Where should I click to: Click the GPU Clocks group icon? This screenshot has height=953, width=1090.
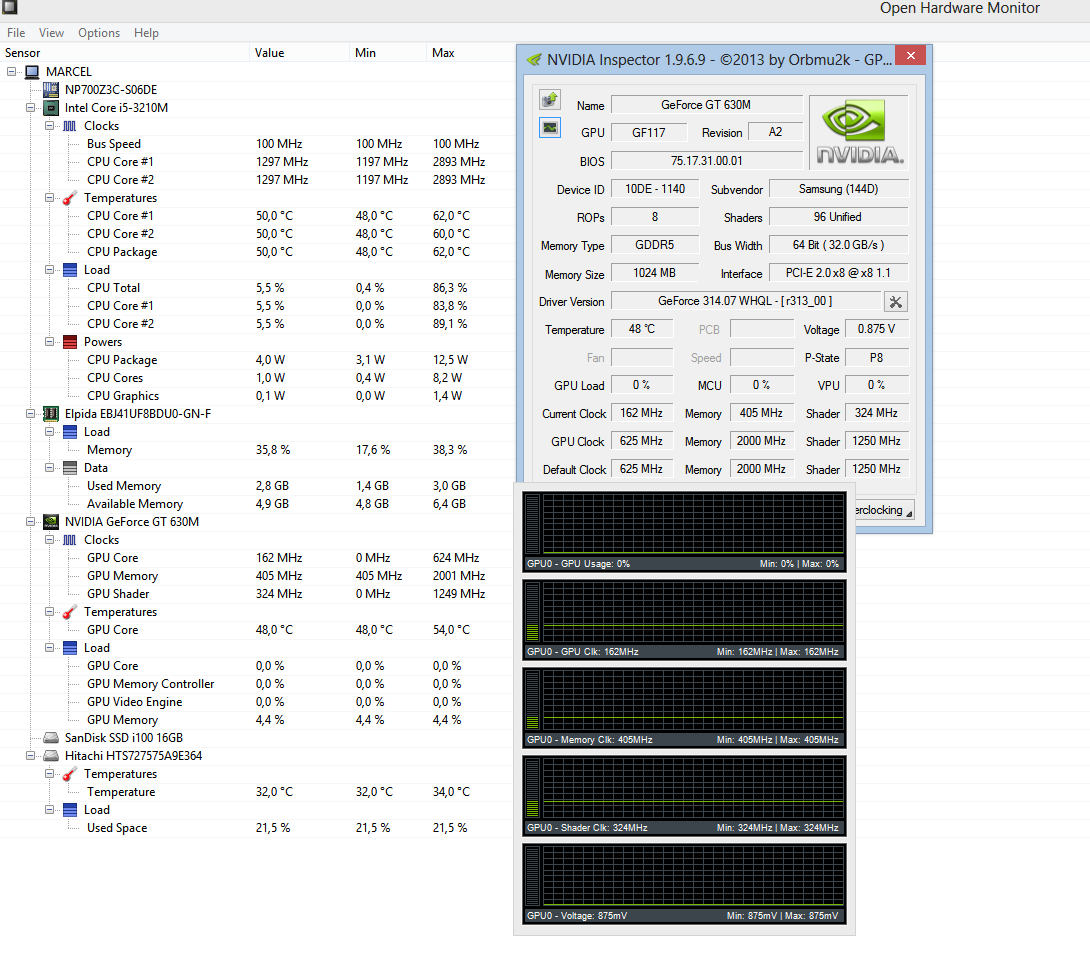point(70,540)
